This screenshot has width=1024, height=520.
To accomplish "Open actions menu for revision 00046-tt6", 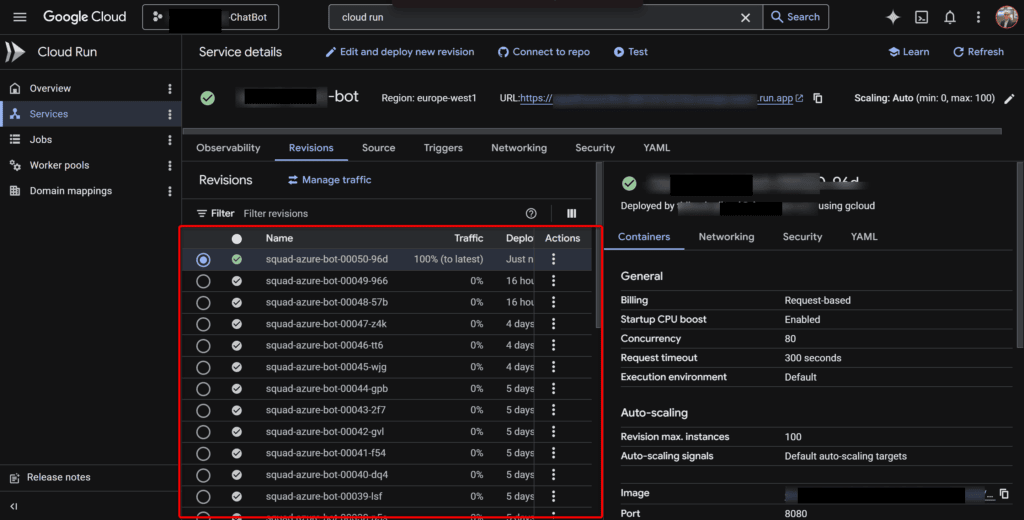I will pyautogui.click(x=553, y=345).
